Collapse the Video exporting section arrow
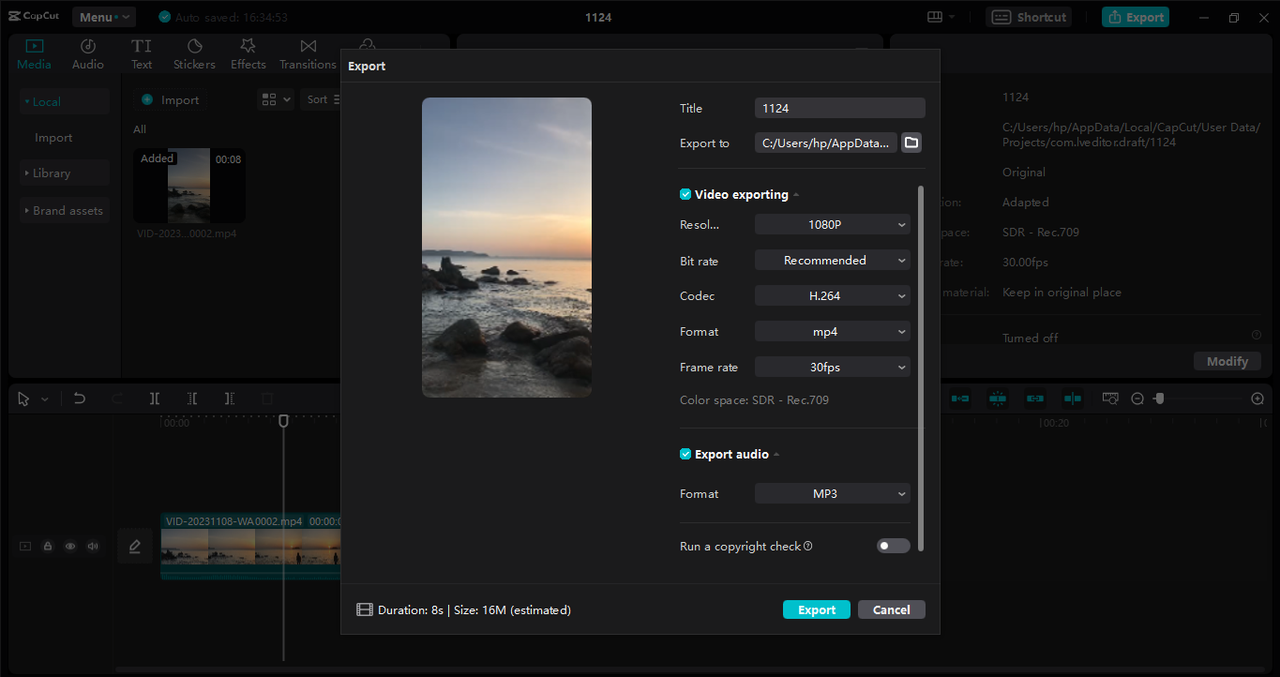1280x677 pixels. click(796, 195)
